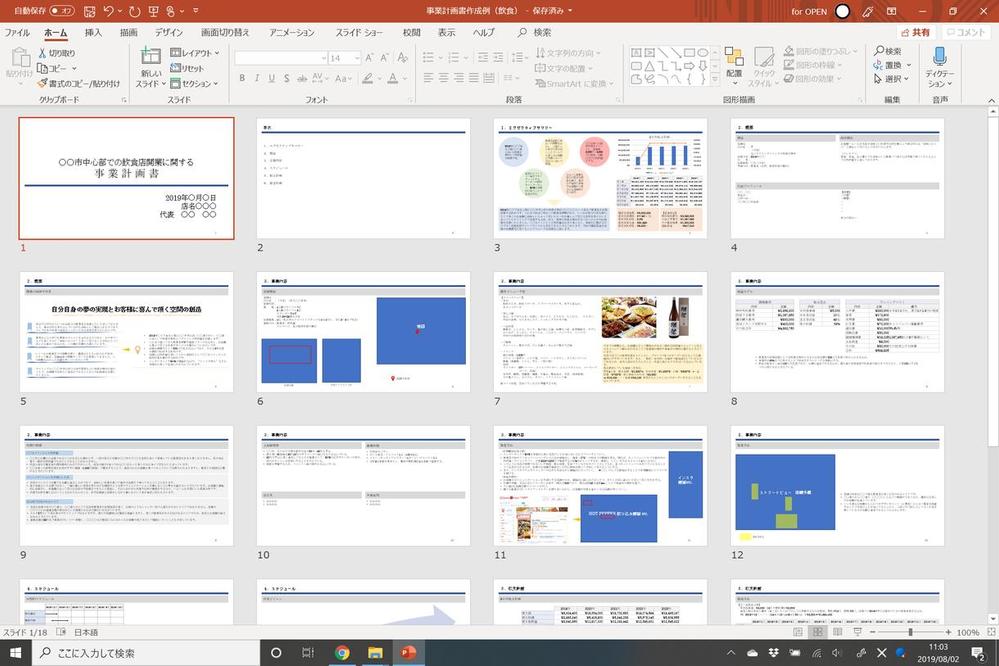The height and width of the screenshot is (666, 999).
Task: Click the ribbon display options icon in title bar
Action: point(891,11)
